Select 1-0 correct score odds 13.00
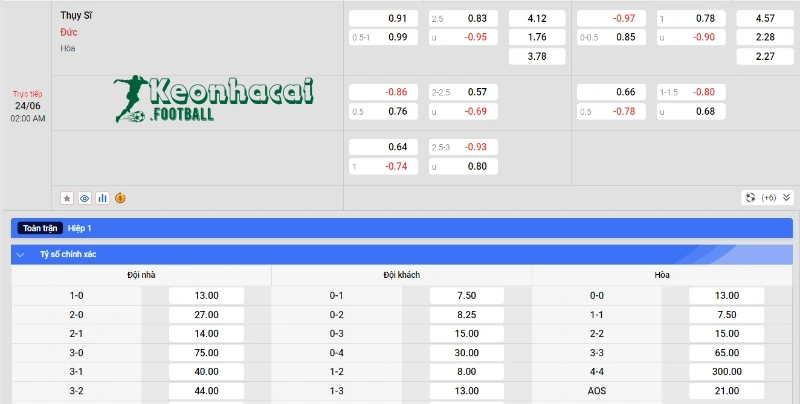The width and height of the screenshot is (800, 404). [207, 296]
